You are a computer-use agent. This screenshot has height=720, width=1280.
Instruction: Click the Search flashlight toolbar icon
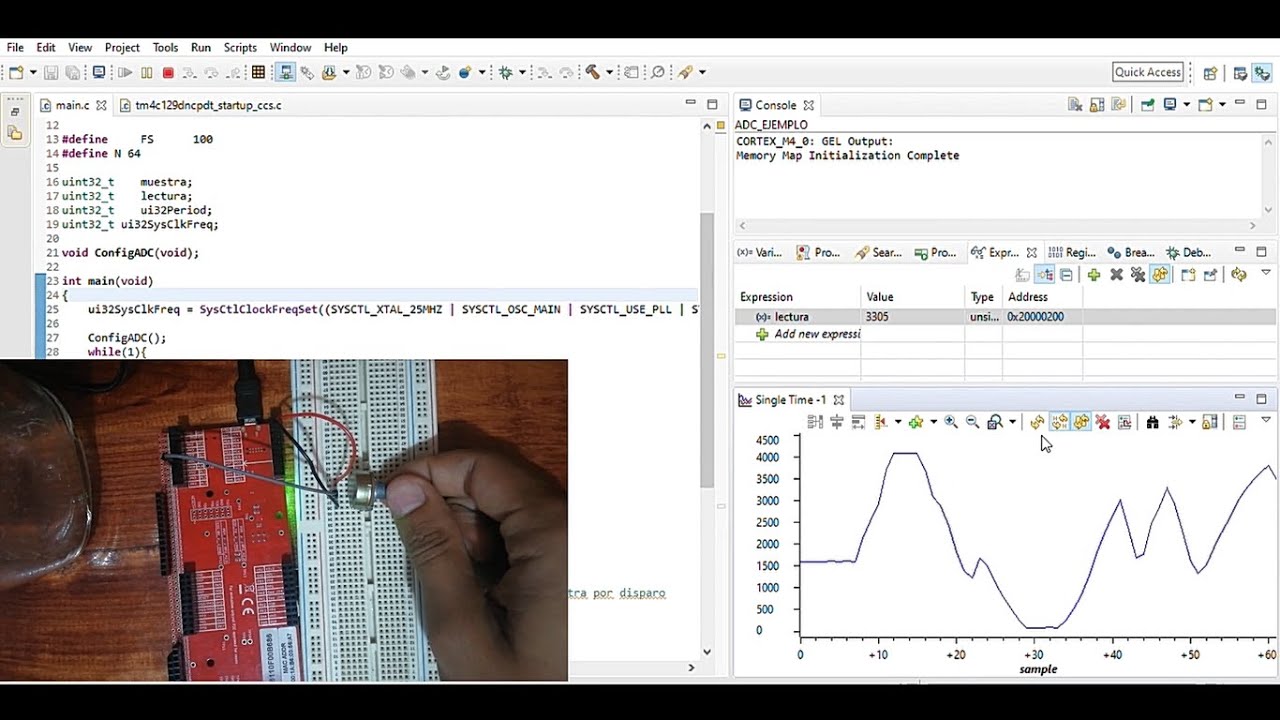click(685, 72)
